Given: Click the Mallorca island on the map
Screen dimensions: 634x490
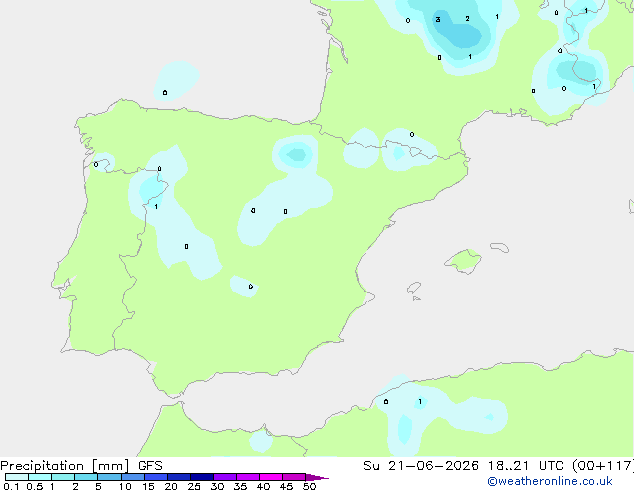Looking at the screenshot, I should point(463,261).
